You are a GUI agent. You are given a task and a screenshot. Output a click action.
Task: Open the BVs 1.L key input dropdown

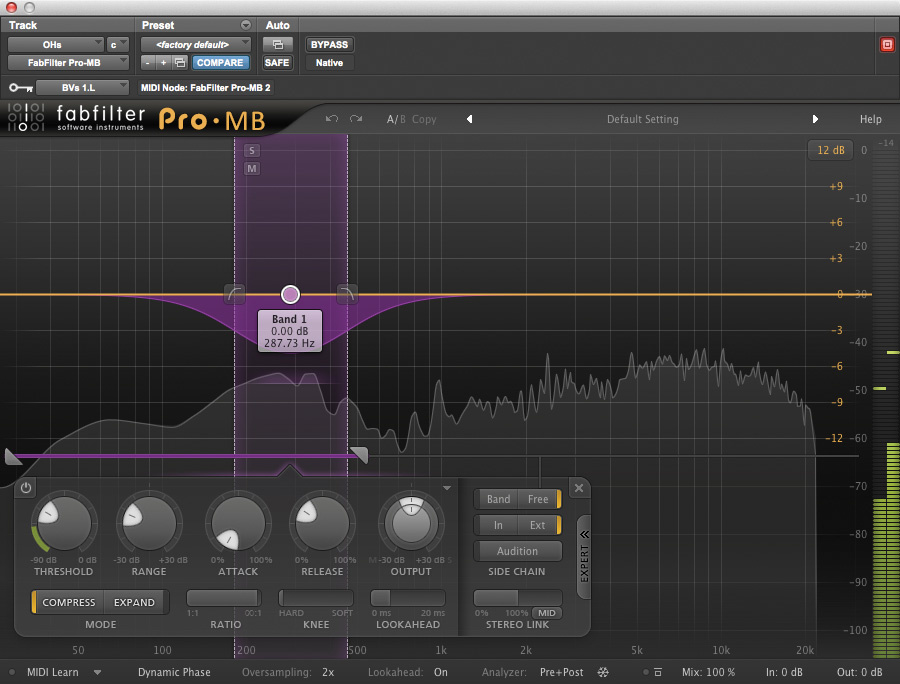click(82, 88)
